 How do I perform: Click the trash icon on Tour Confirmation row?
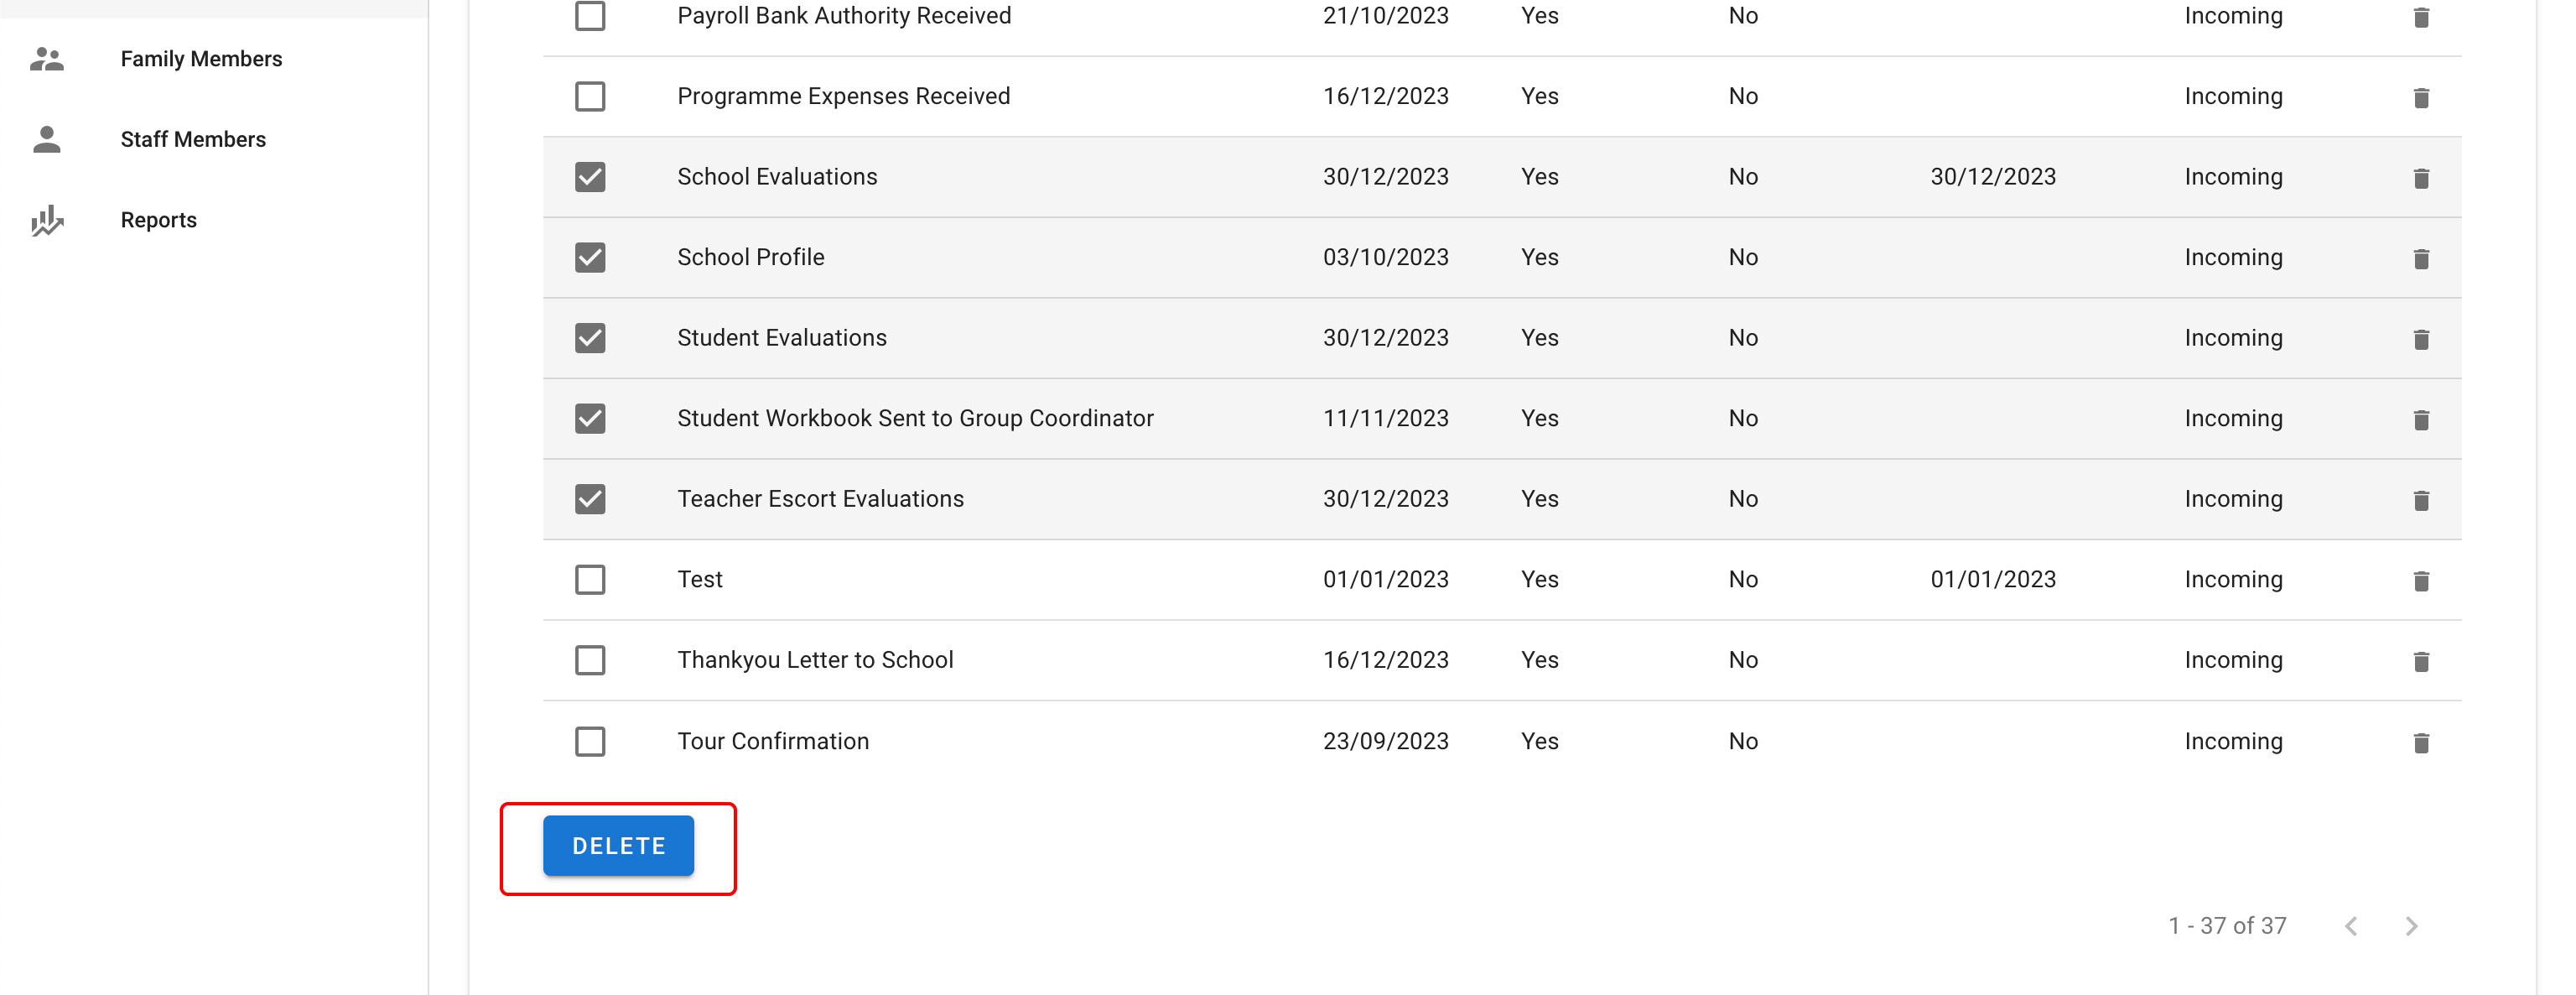[2420, 743]
